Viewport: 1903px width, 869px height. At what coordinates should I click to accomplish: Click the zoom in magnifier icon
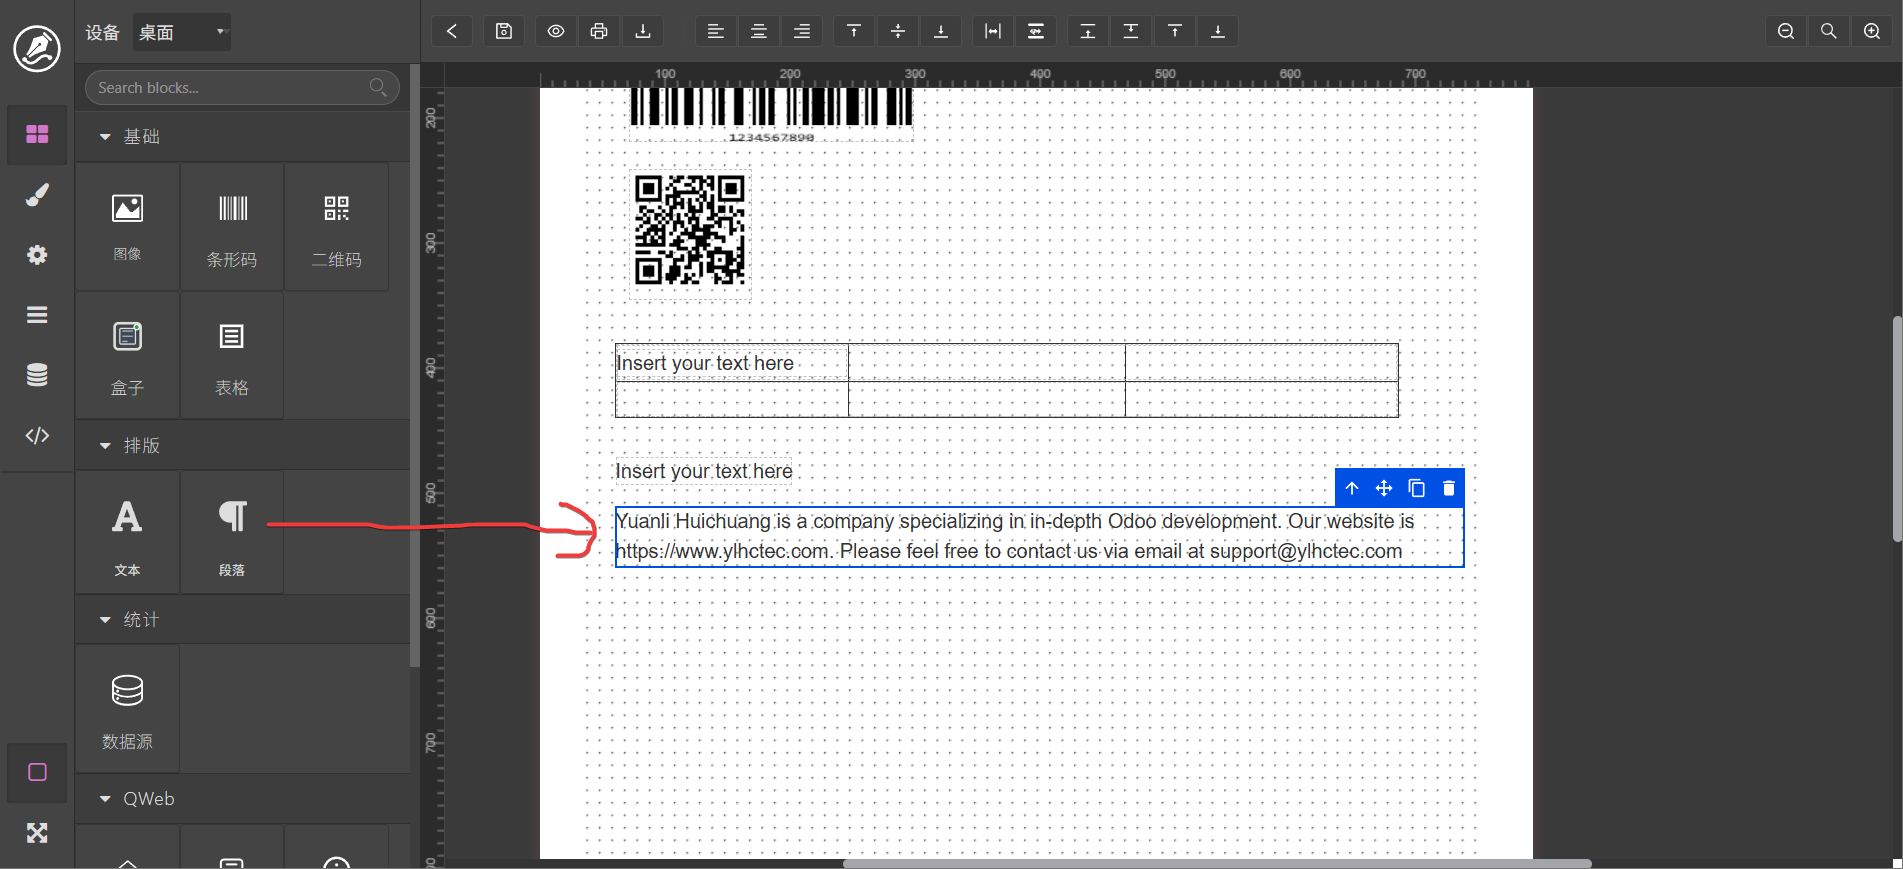click(1871, 31)
